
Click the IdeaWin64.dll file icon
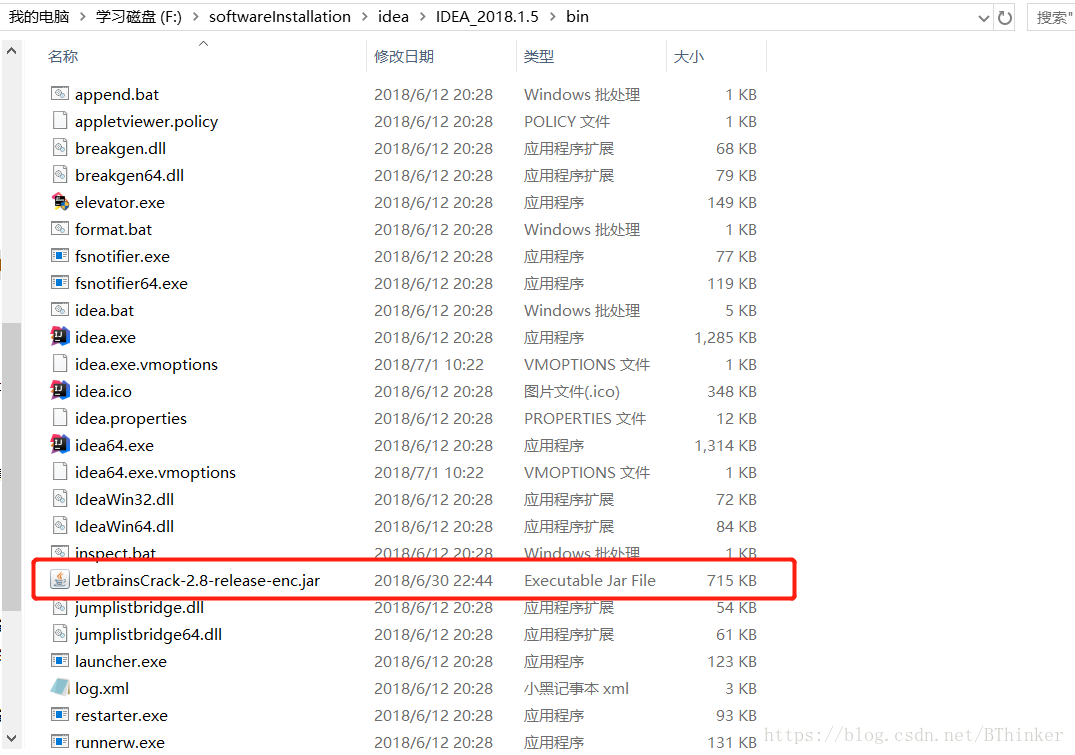[60, 525]
